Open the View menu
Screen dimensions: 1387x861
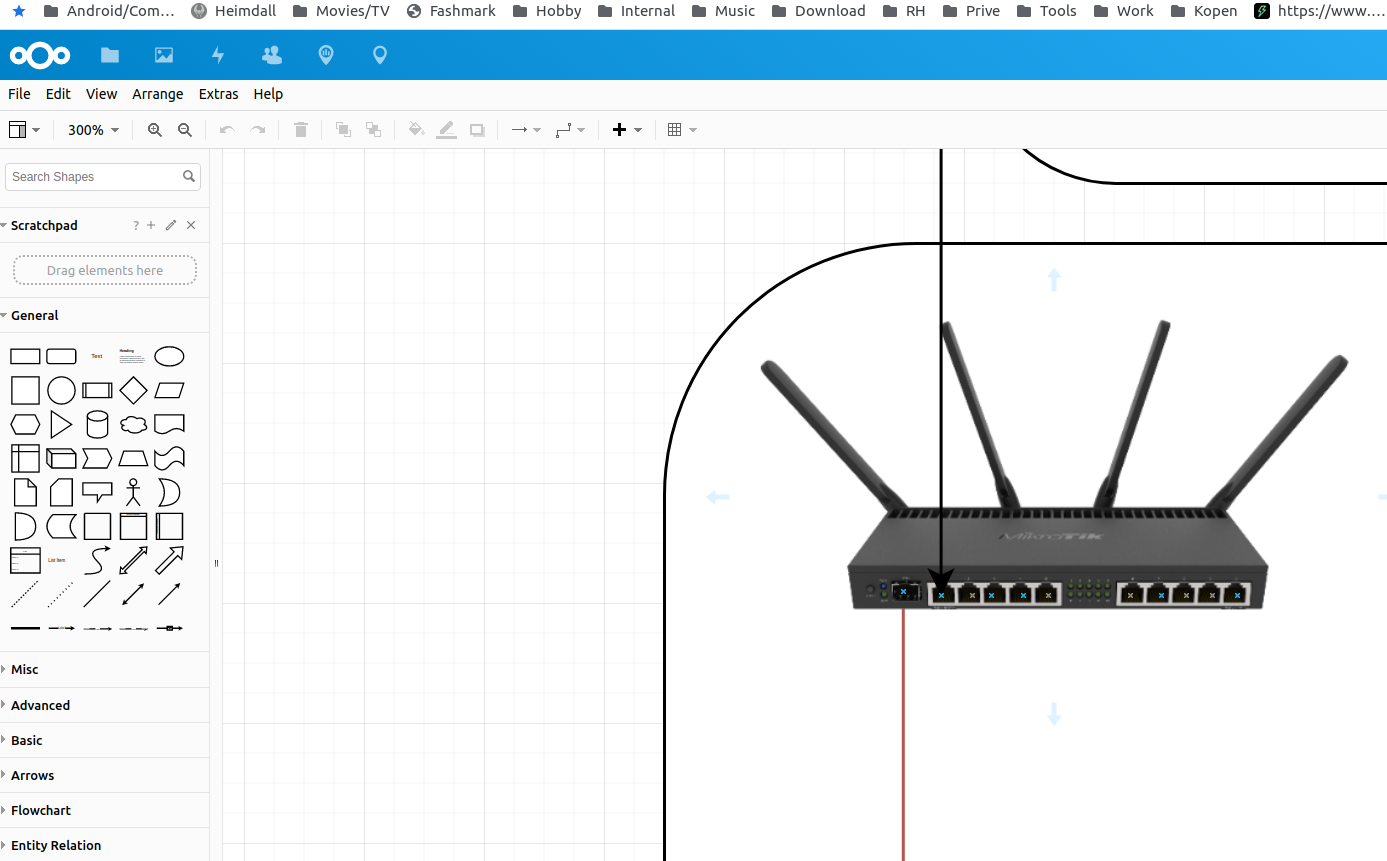tap(101, 94)
